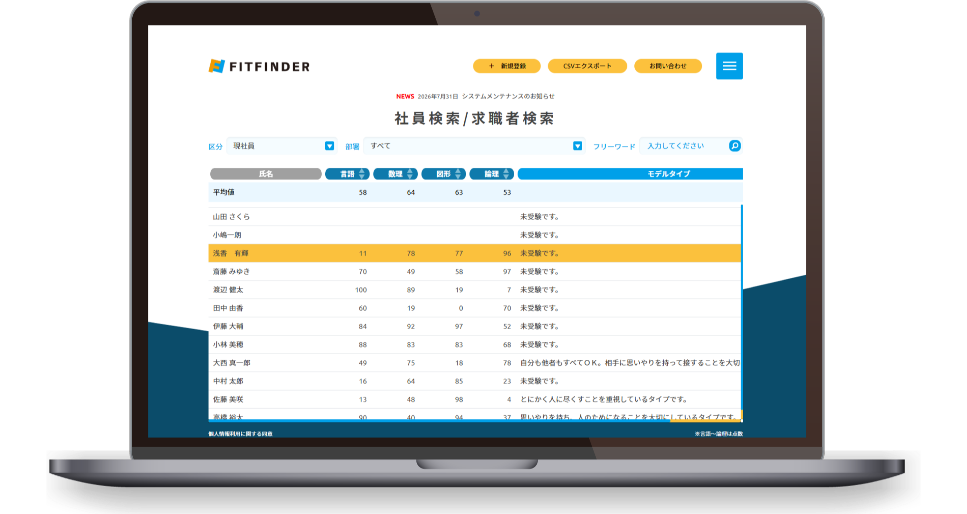Sort by the 数理 column

pos(395,174)
